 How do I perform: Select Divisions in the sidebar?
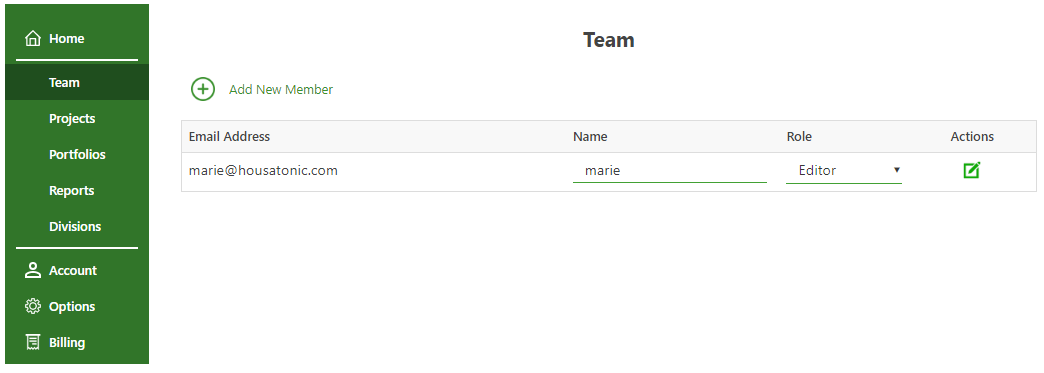77,226
